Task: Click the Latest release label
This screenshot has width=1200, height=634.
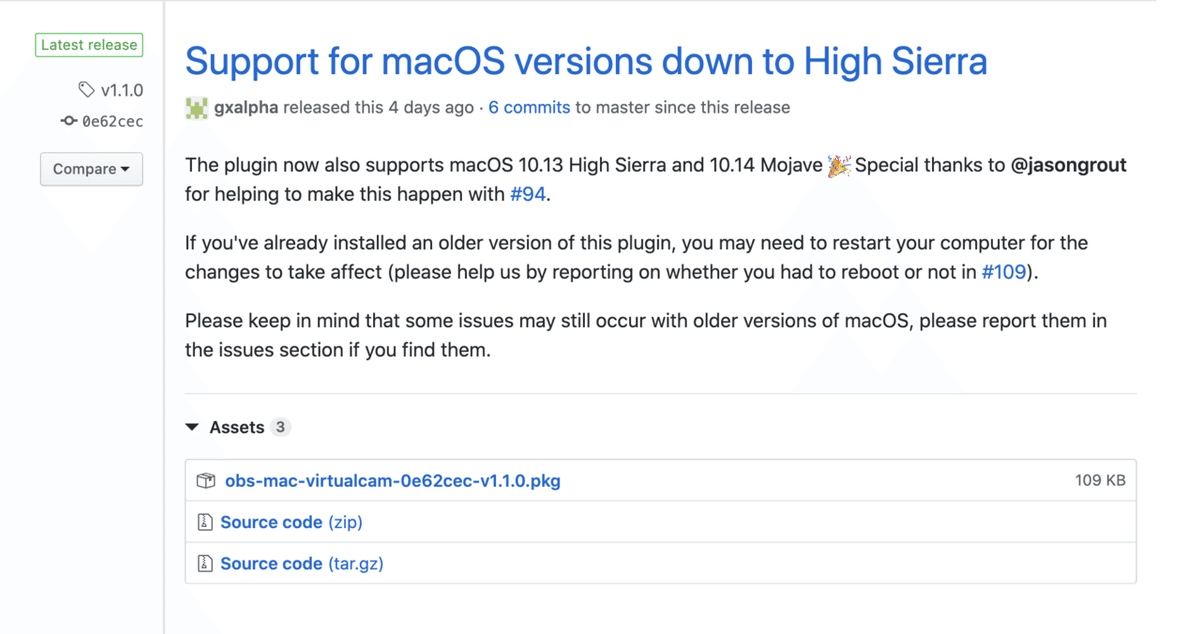Action: [89, 45]
